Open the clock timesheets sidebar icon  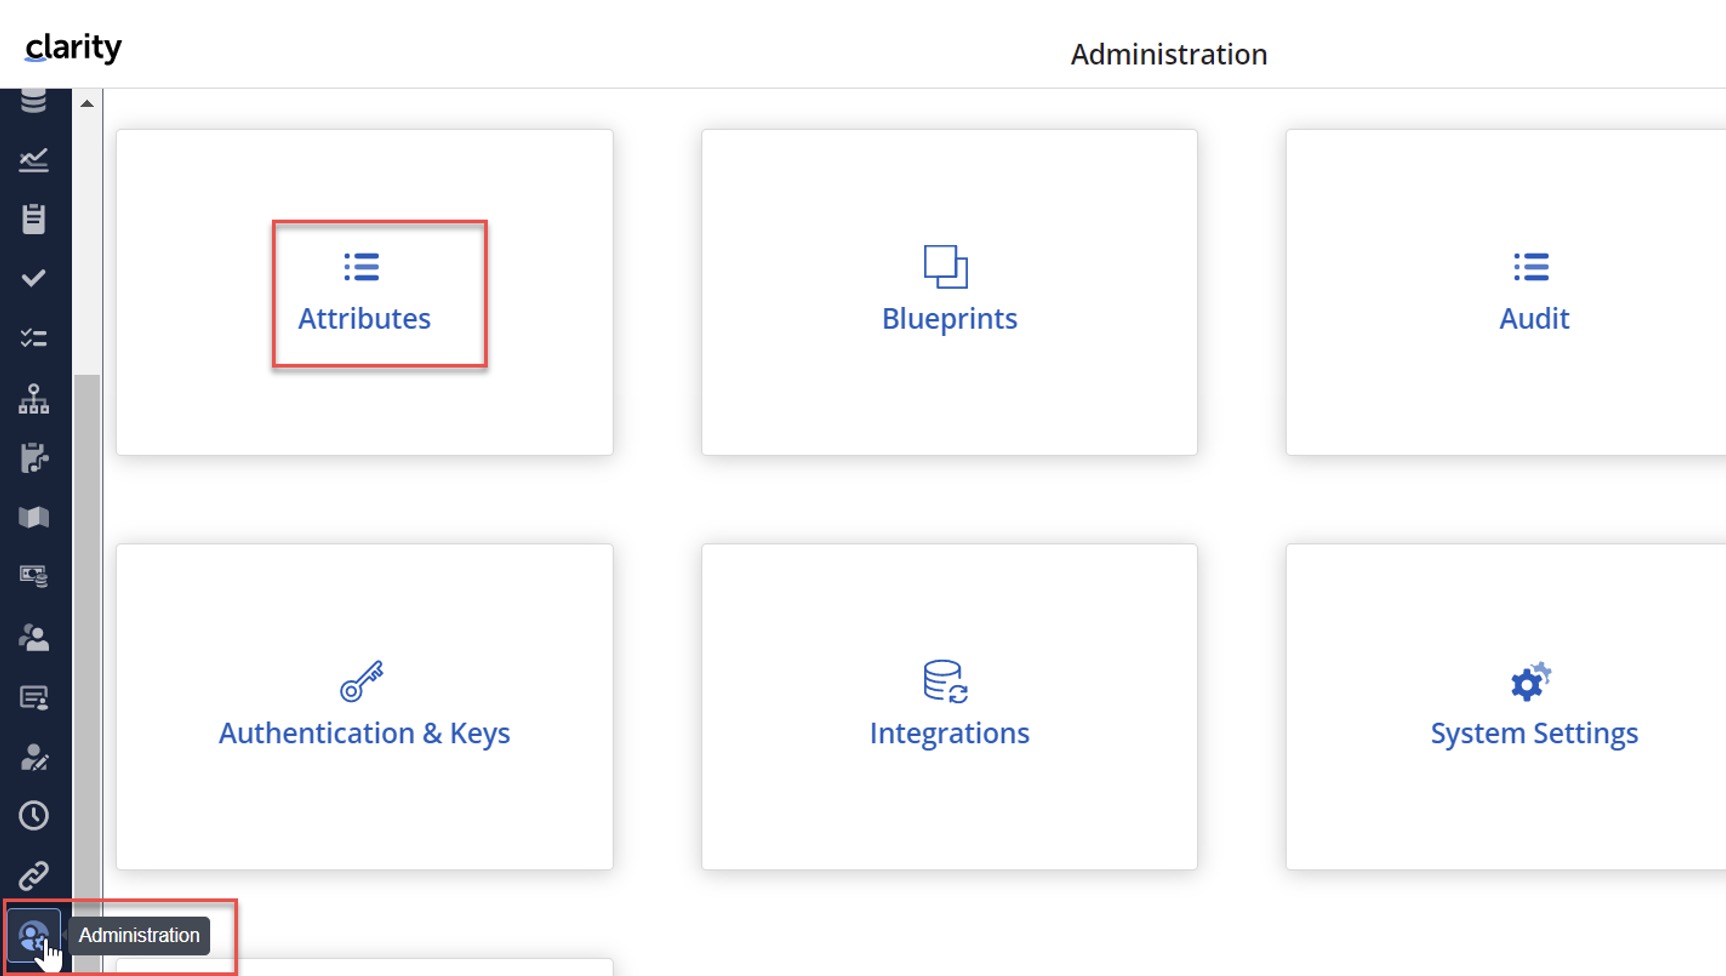click(34, 816)
